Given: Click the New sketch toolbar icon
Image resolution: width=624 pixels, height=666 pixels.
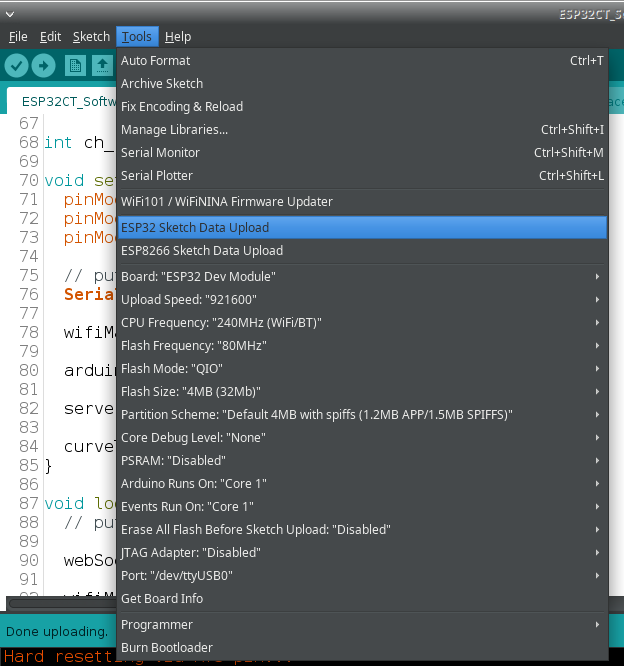Looking at the screenshot, I should (x=75, y=66).
